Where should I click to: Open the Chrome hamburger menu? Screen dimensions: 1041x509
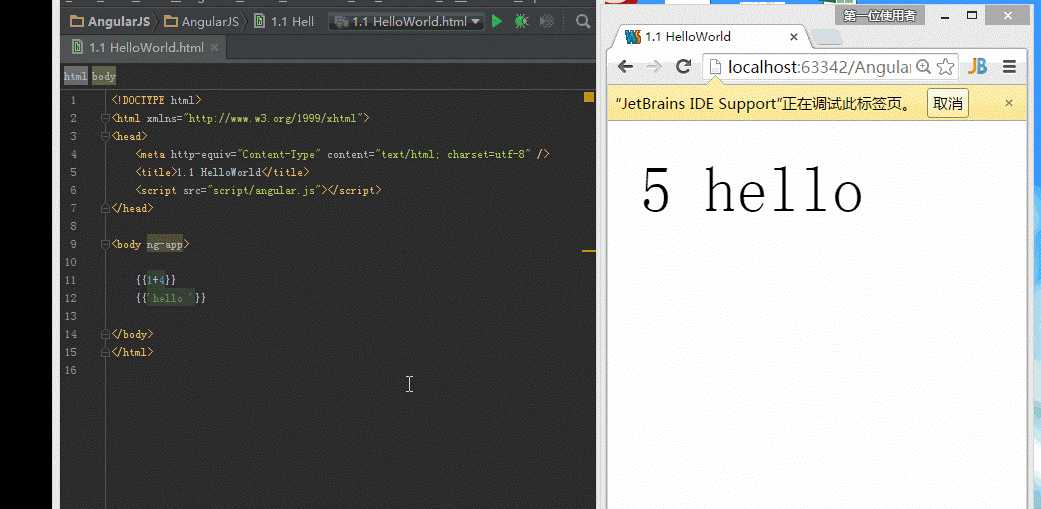1009,66
